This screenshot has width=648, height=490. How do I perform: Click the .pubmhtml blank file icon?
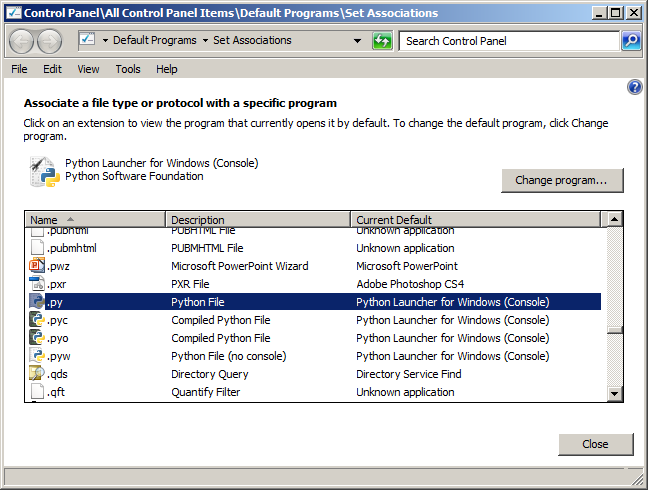(37, 247)
